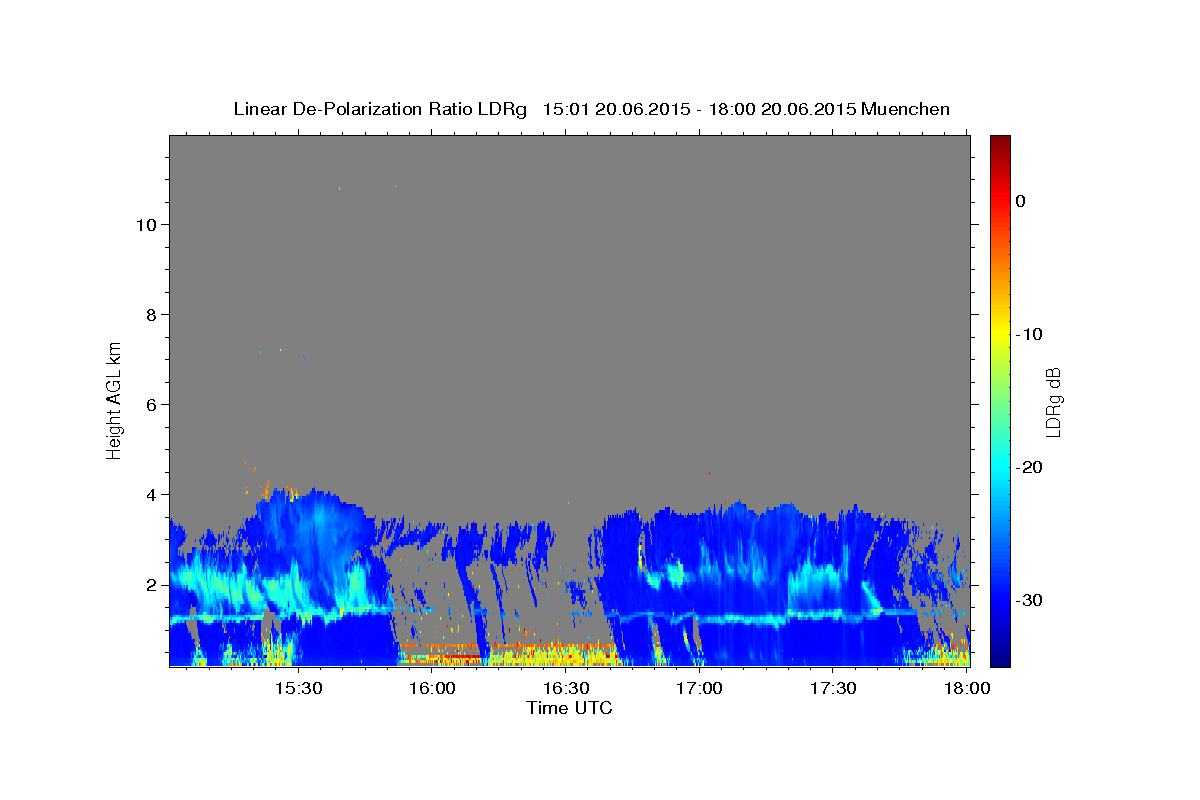The height and width of the screenshot is (800, 1200).
Task: Click the colorbar value -20
Action: click(1030, 467)
